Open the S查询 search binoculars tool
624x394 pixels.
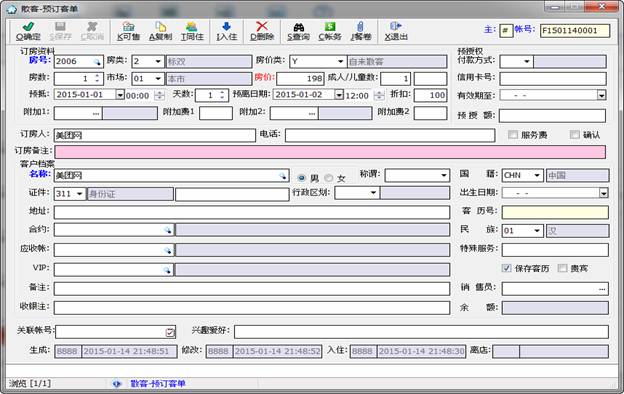(x=298, y=31)
